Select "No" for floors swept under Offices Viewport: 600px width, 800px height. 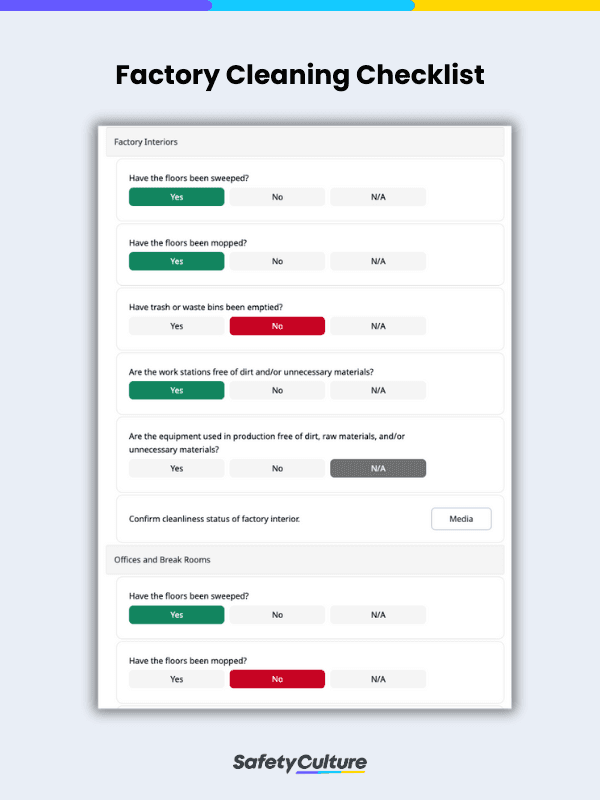pos(276,614)
